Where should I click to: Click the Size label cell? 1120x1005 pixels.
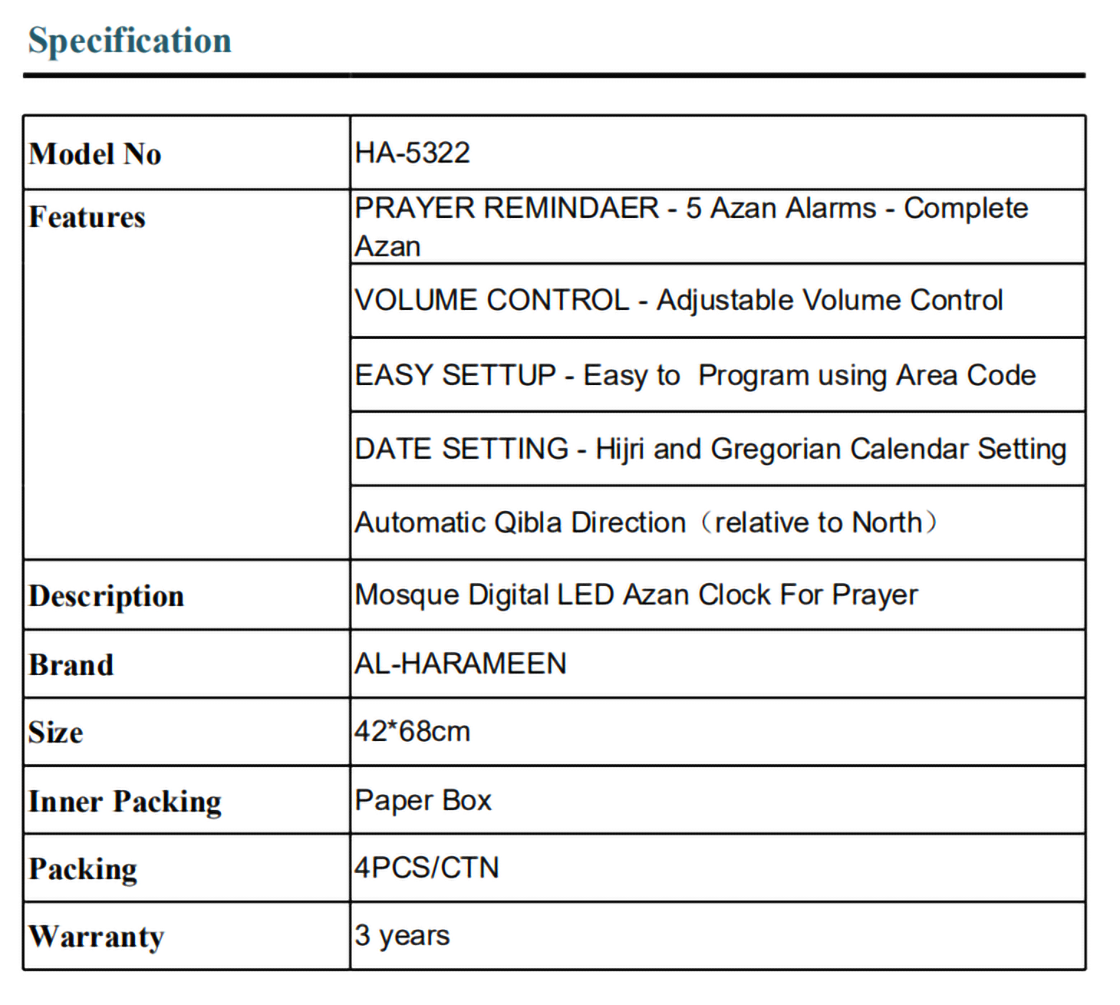pos(56,733)
